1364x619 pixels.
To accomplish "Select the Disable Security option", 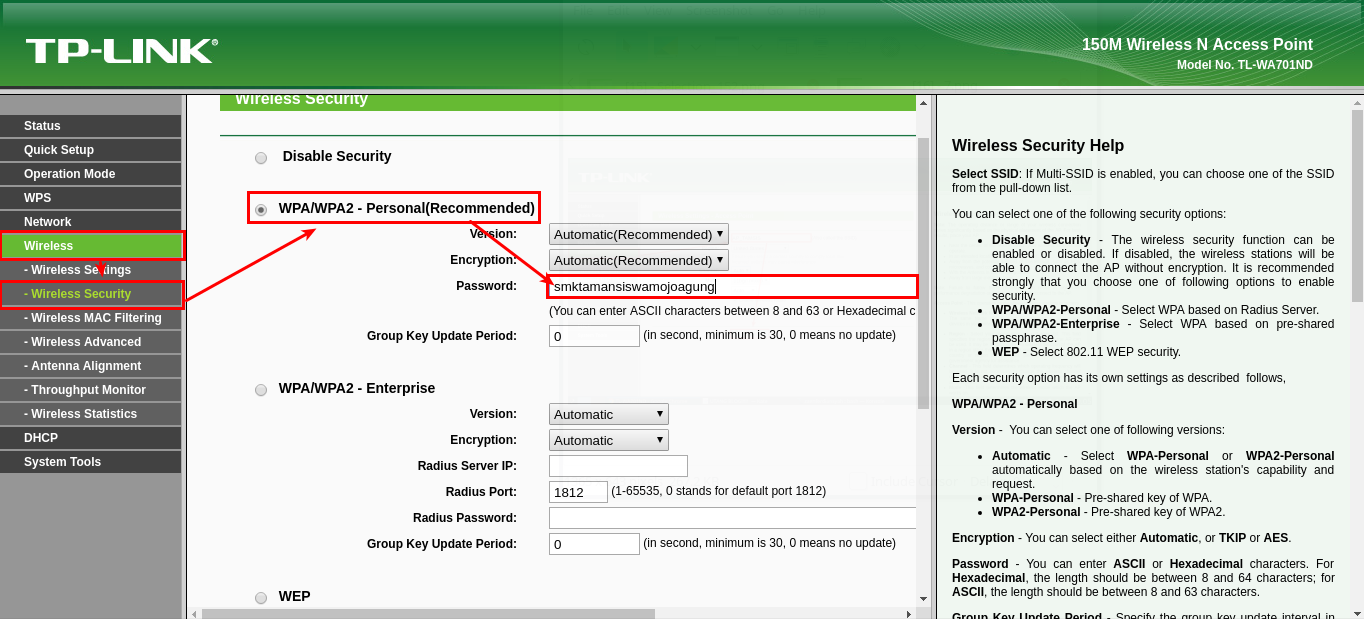I will pyautogui.click(x=261, y=157).
